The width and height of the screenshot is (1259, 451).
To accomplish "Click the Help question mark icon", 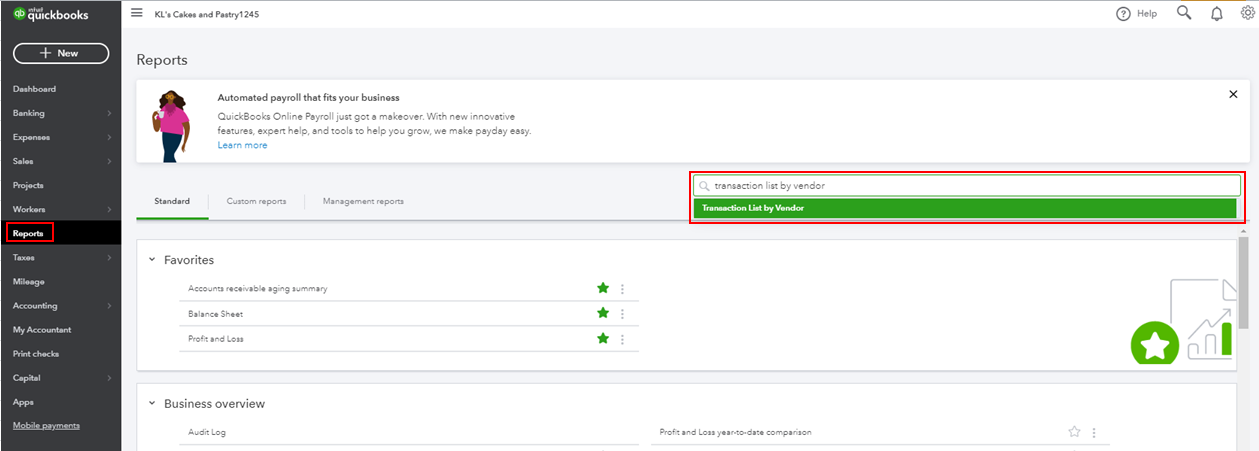I will (x=1123, y=14).
